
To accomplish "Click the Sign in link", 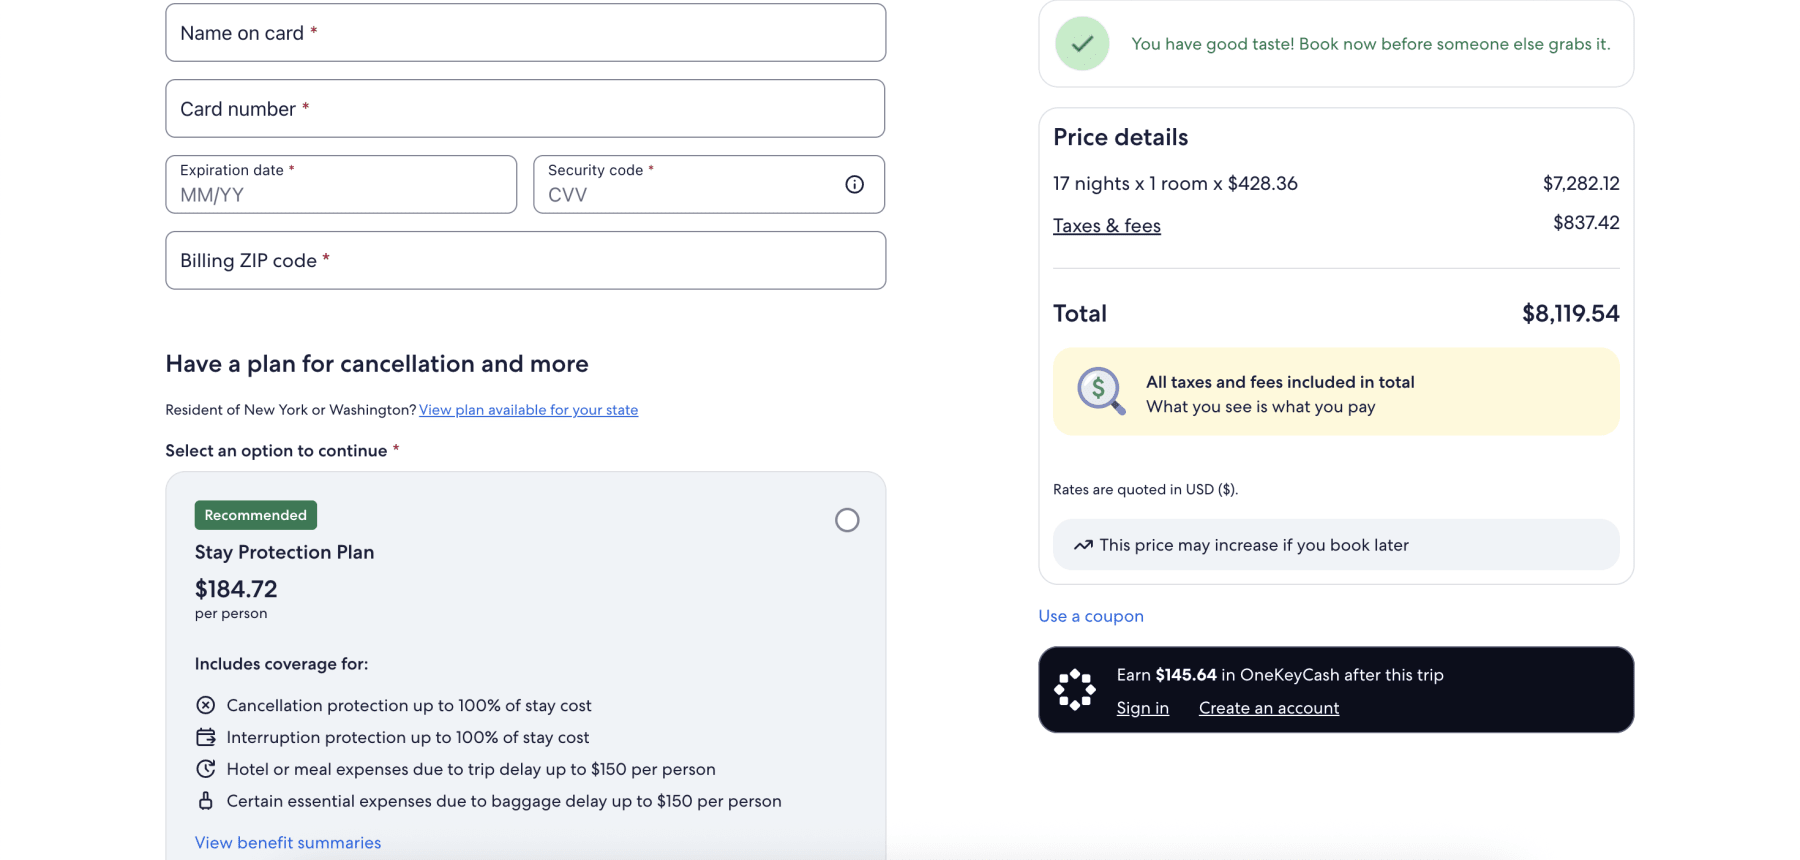I will click(x=1142, y=708).
